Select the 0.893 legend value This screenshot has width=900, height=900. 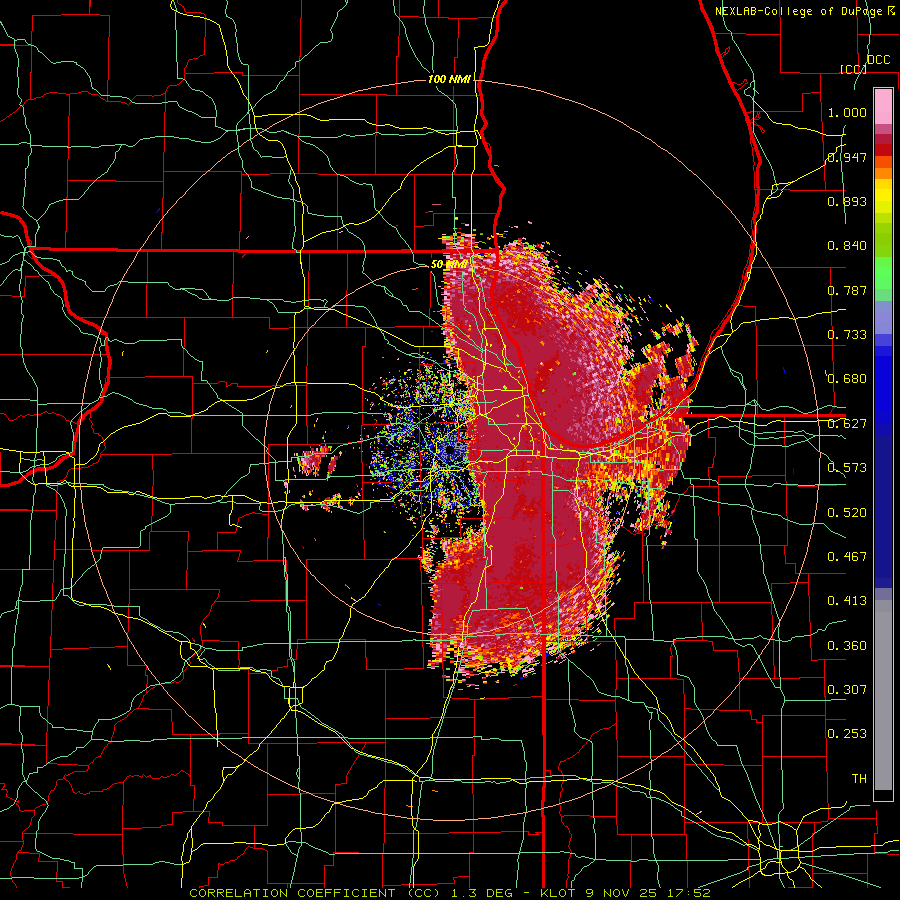tap(847, 201)
